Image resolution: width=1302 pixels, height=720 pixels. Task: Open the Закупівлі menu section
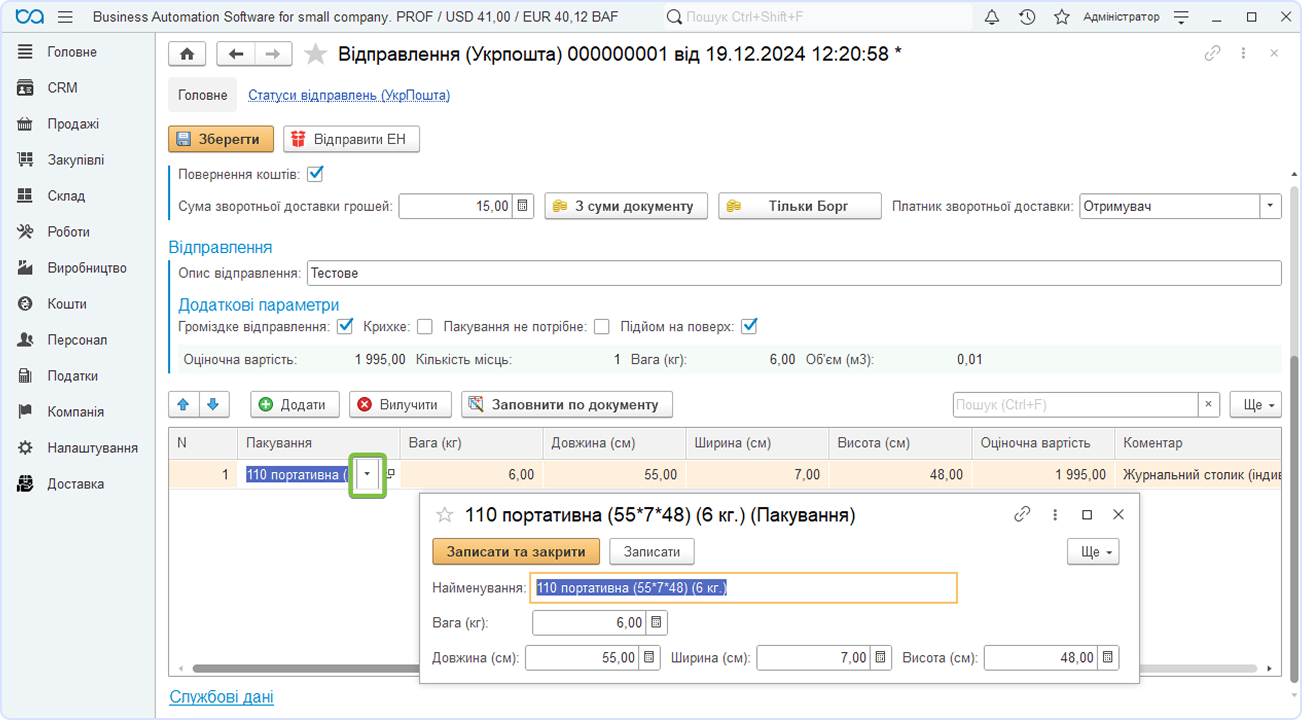[78, 160]
